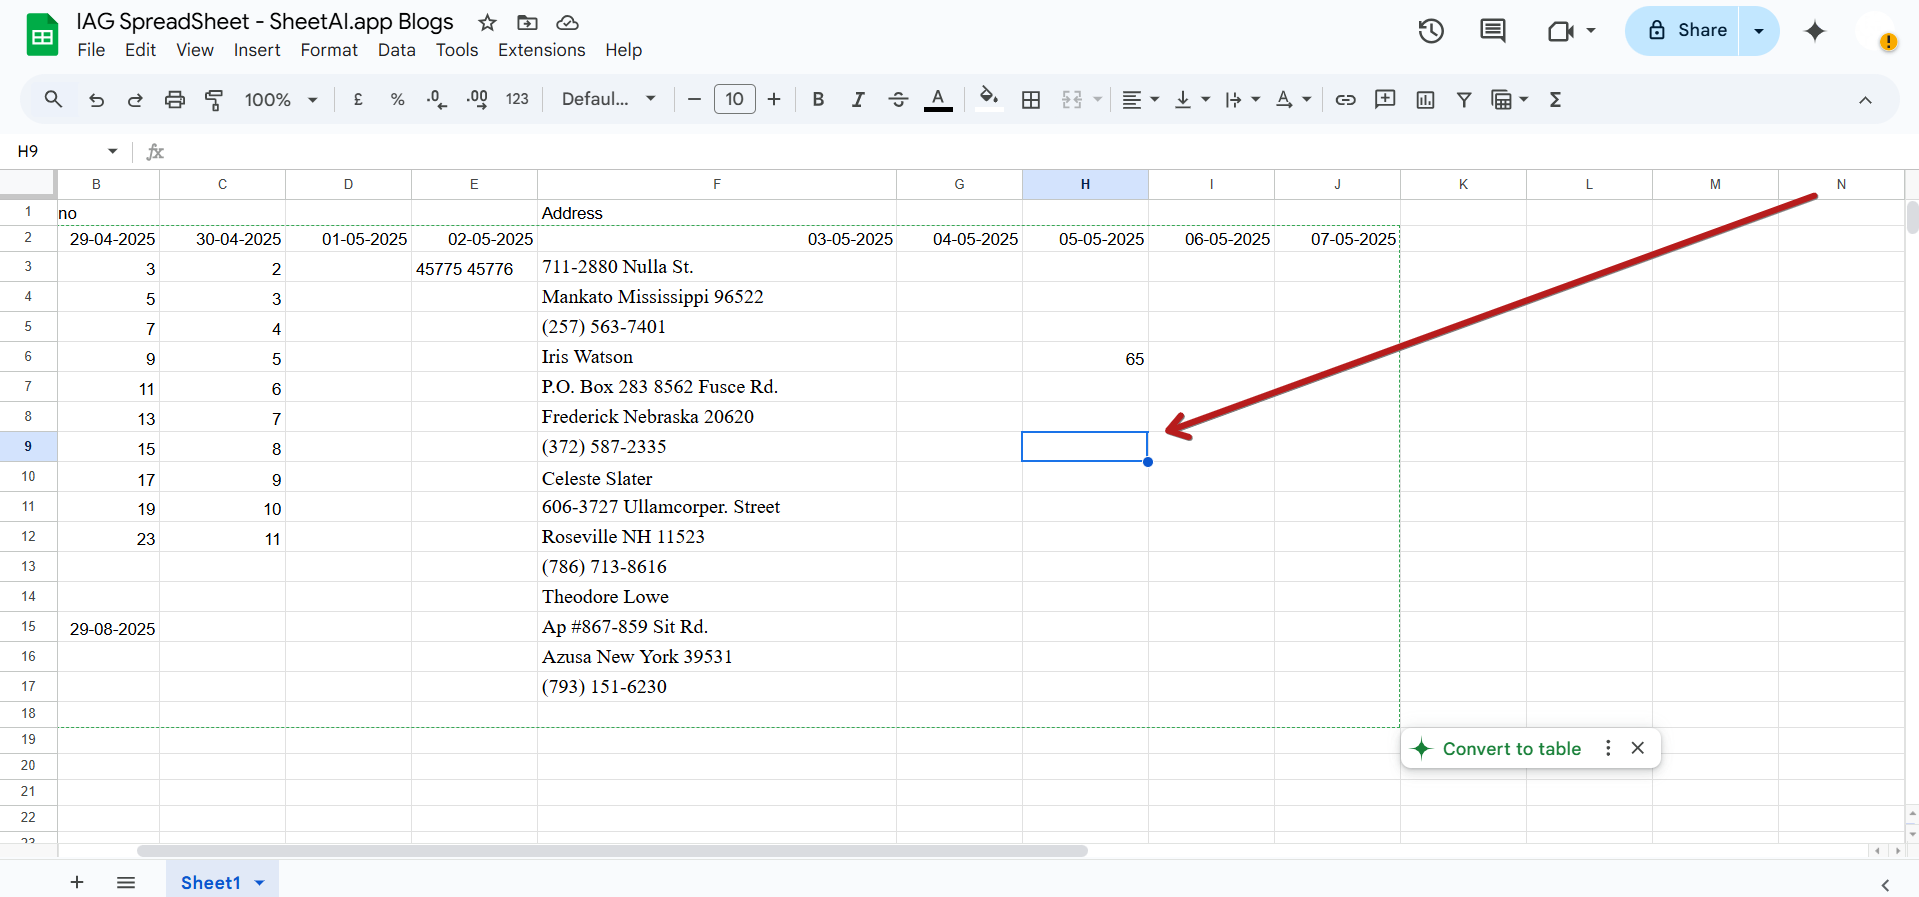Toggle bold formatting

tap(818, 99)
